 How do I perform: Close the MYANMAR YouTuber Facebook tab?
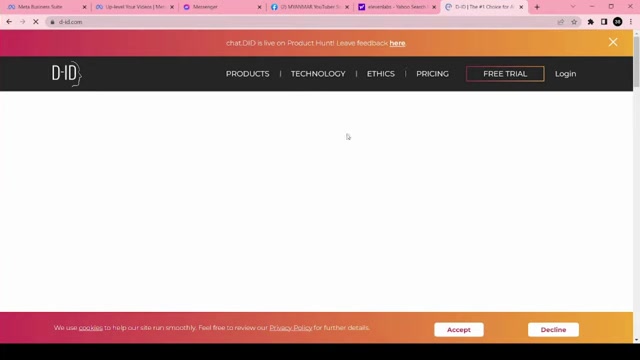point(347,7)
